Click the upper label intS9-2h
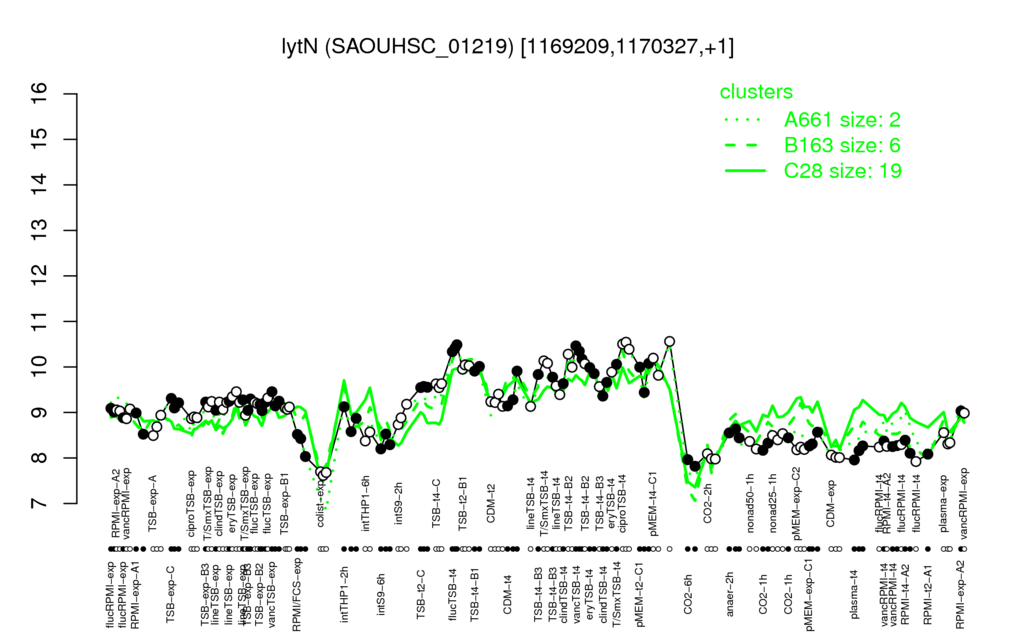This screenshot has height=640, width=1024. pos(399,504)
